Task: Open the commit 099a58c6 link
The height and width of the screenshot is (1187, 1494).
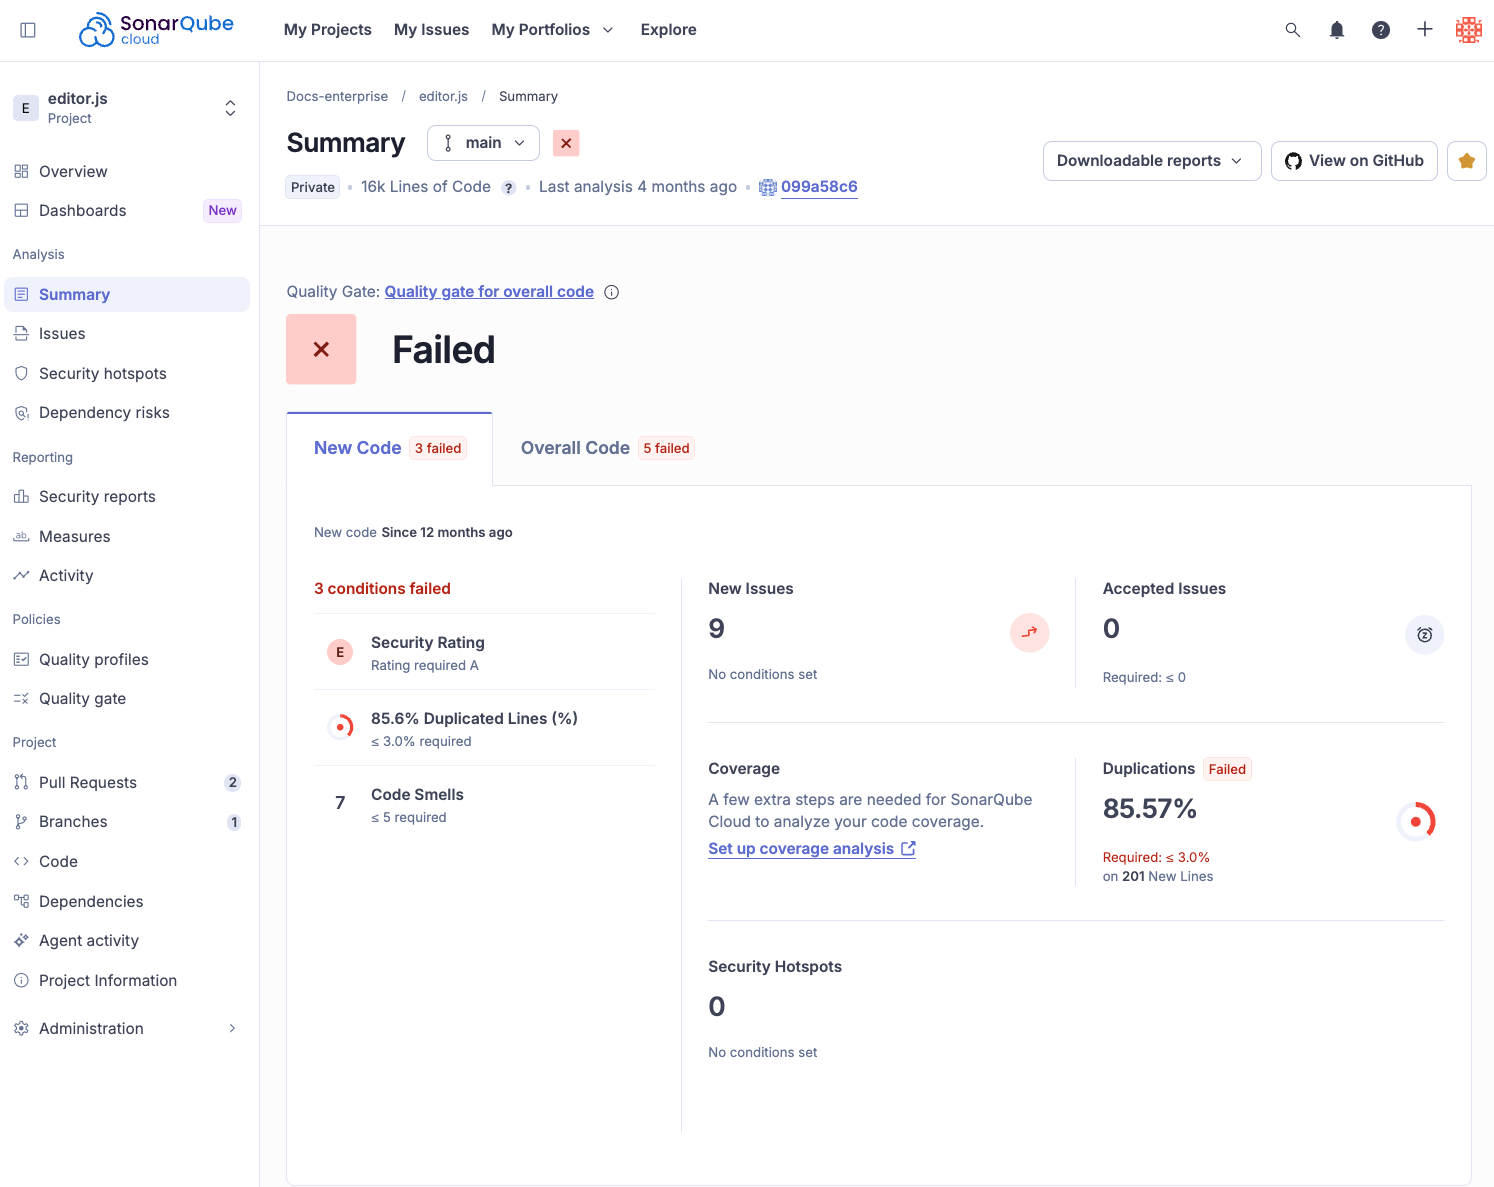Action: (x=819, y=187)
